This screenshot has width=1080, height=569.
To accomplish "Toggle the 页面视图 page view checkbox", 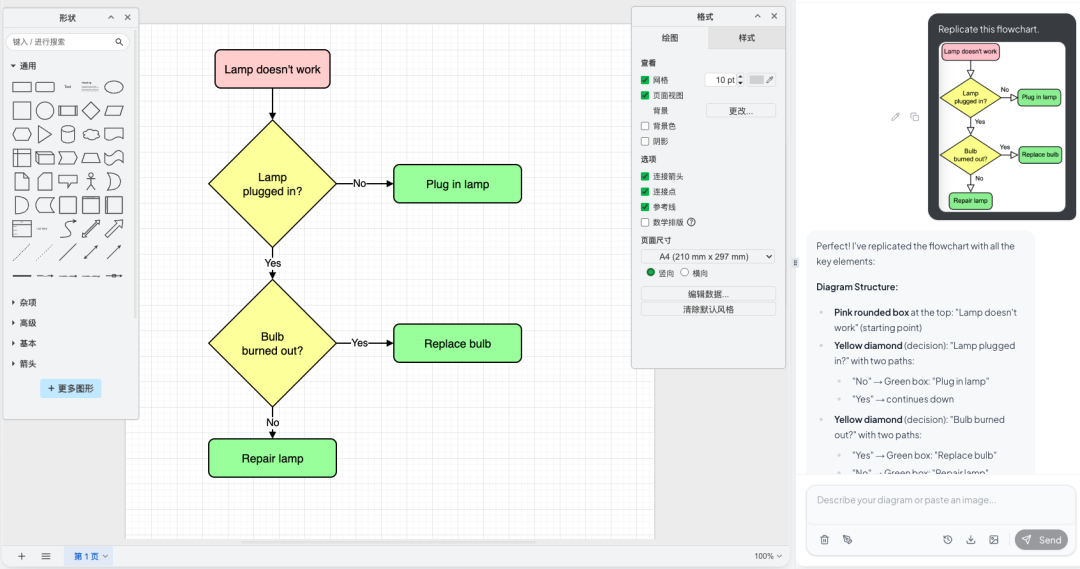I will (645, 95).
